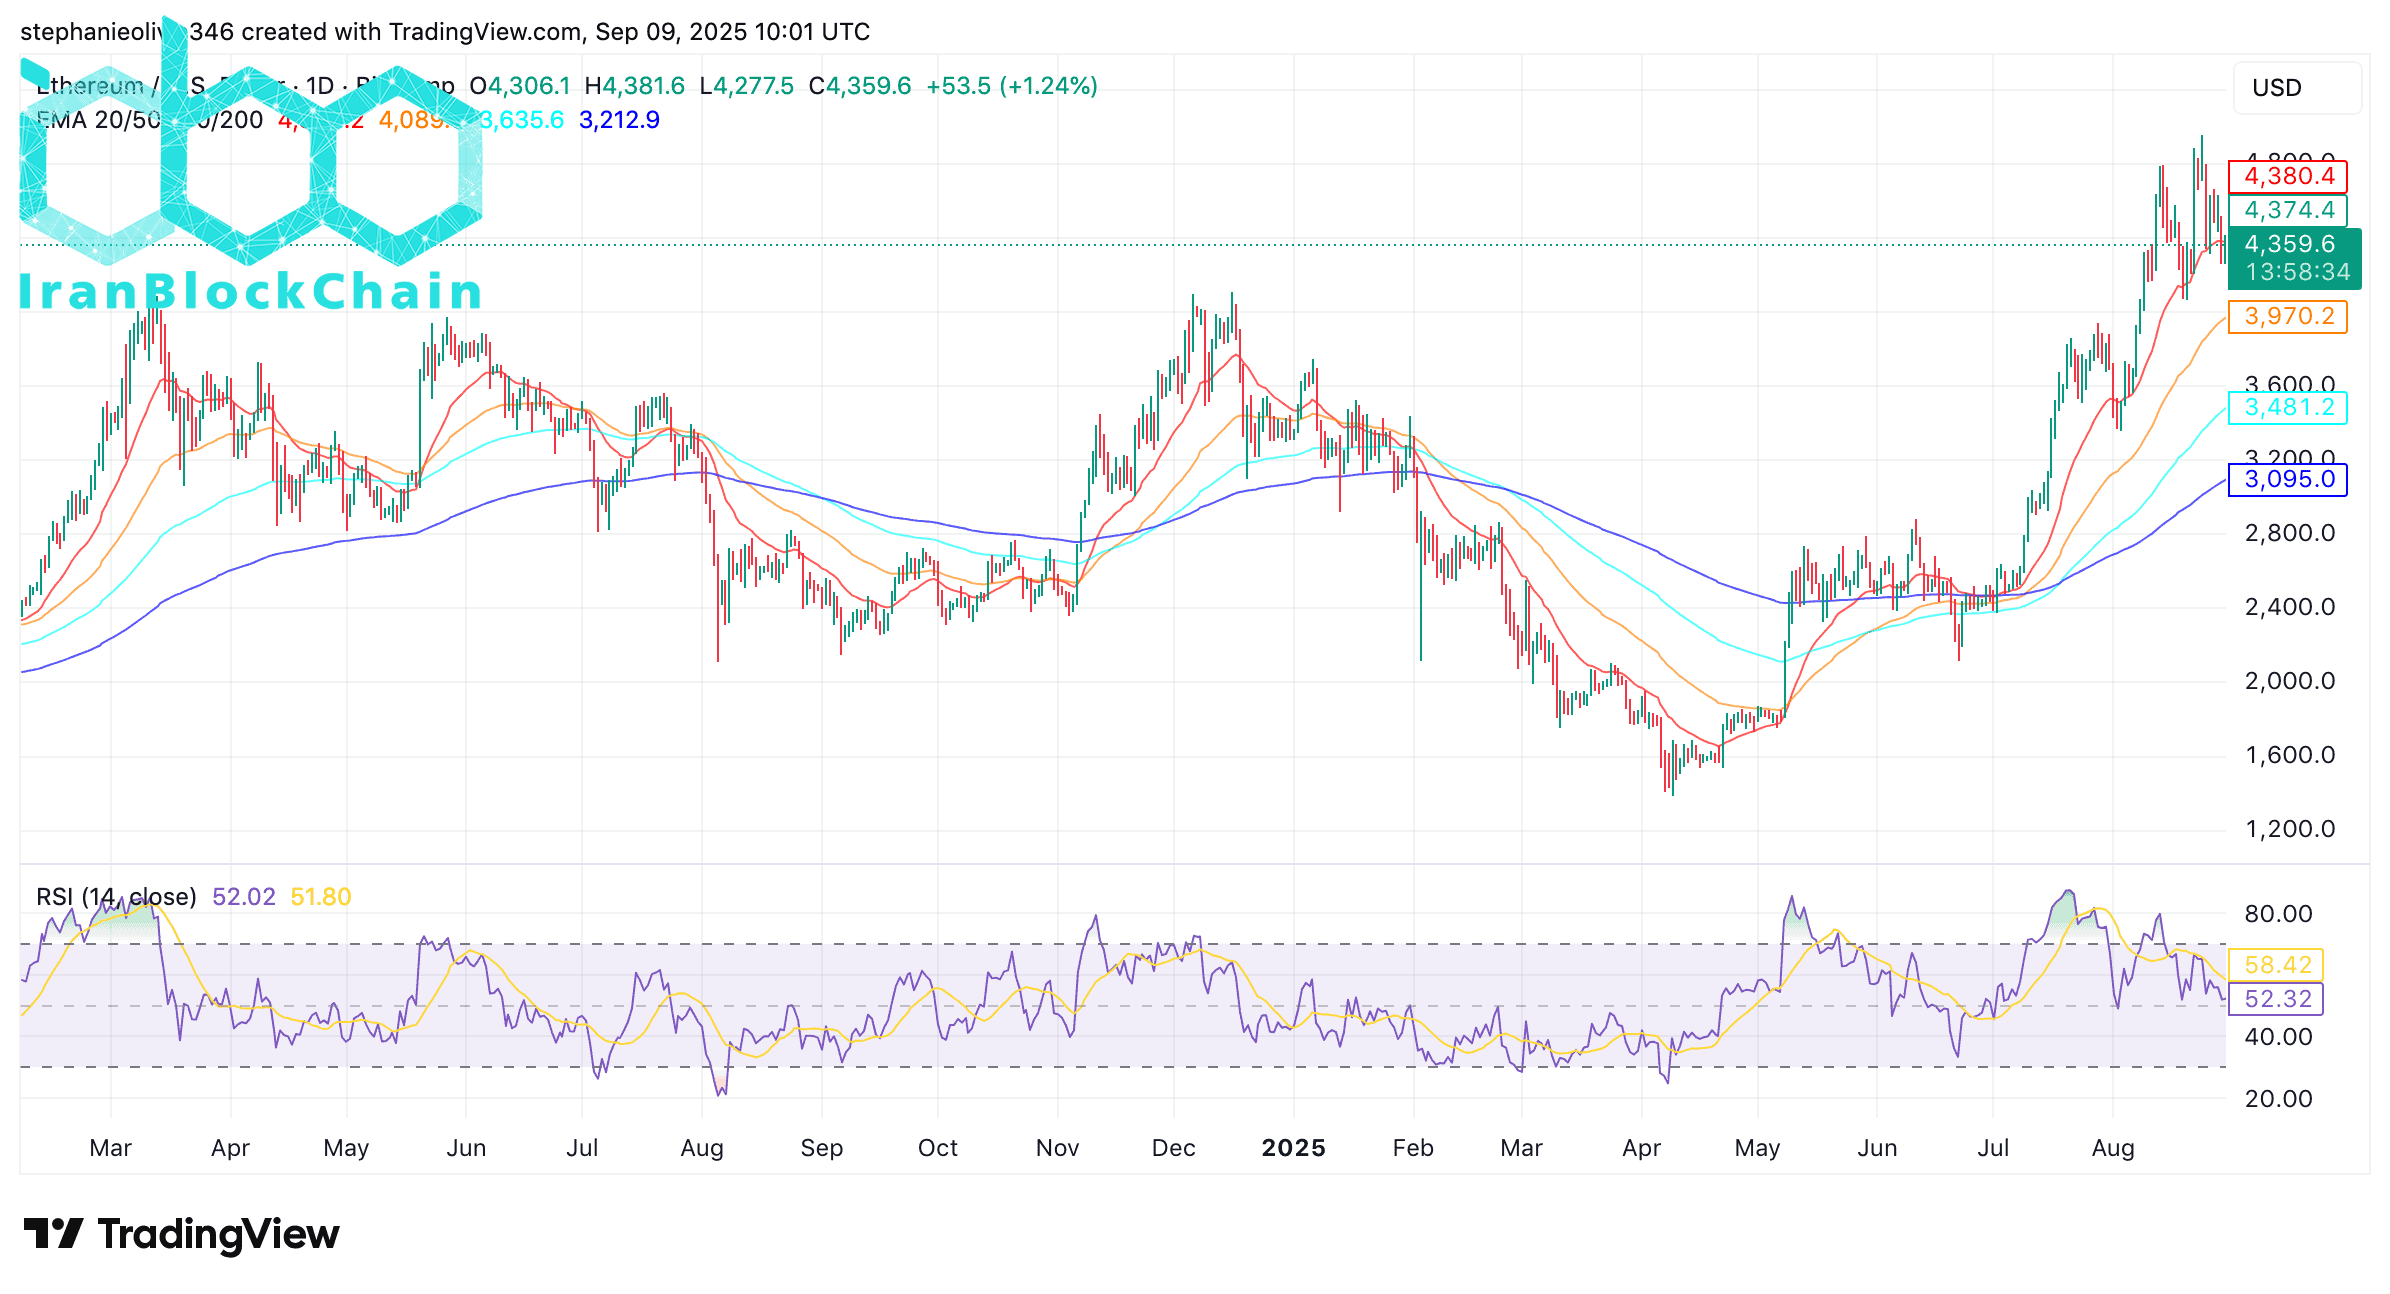Click the orange 3,970.2 EMA price tag

point(2288,317)
